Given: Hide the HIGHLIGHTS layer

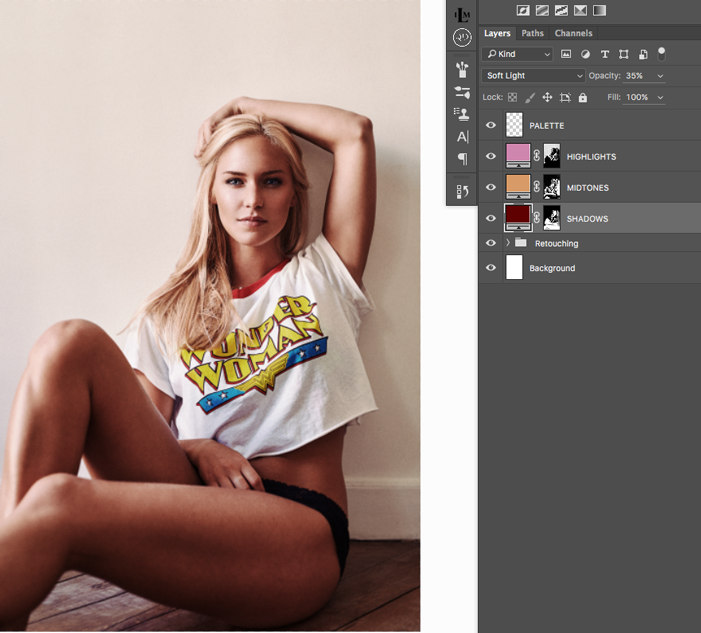Looking at the screenshot, I should click(x=490, y=156).
